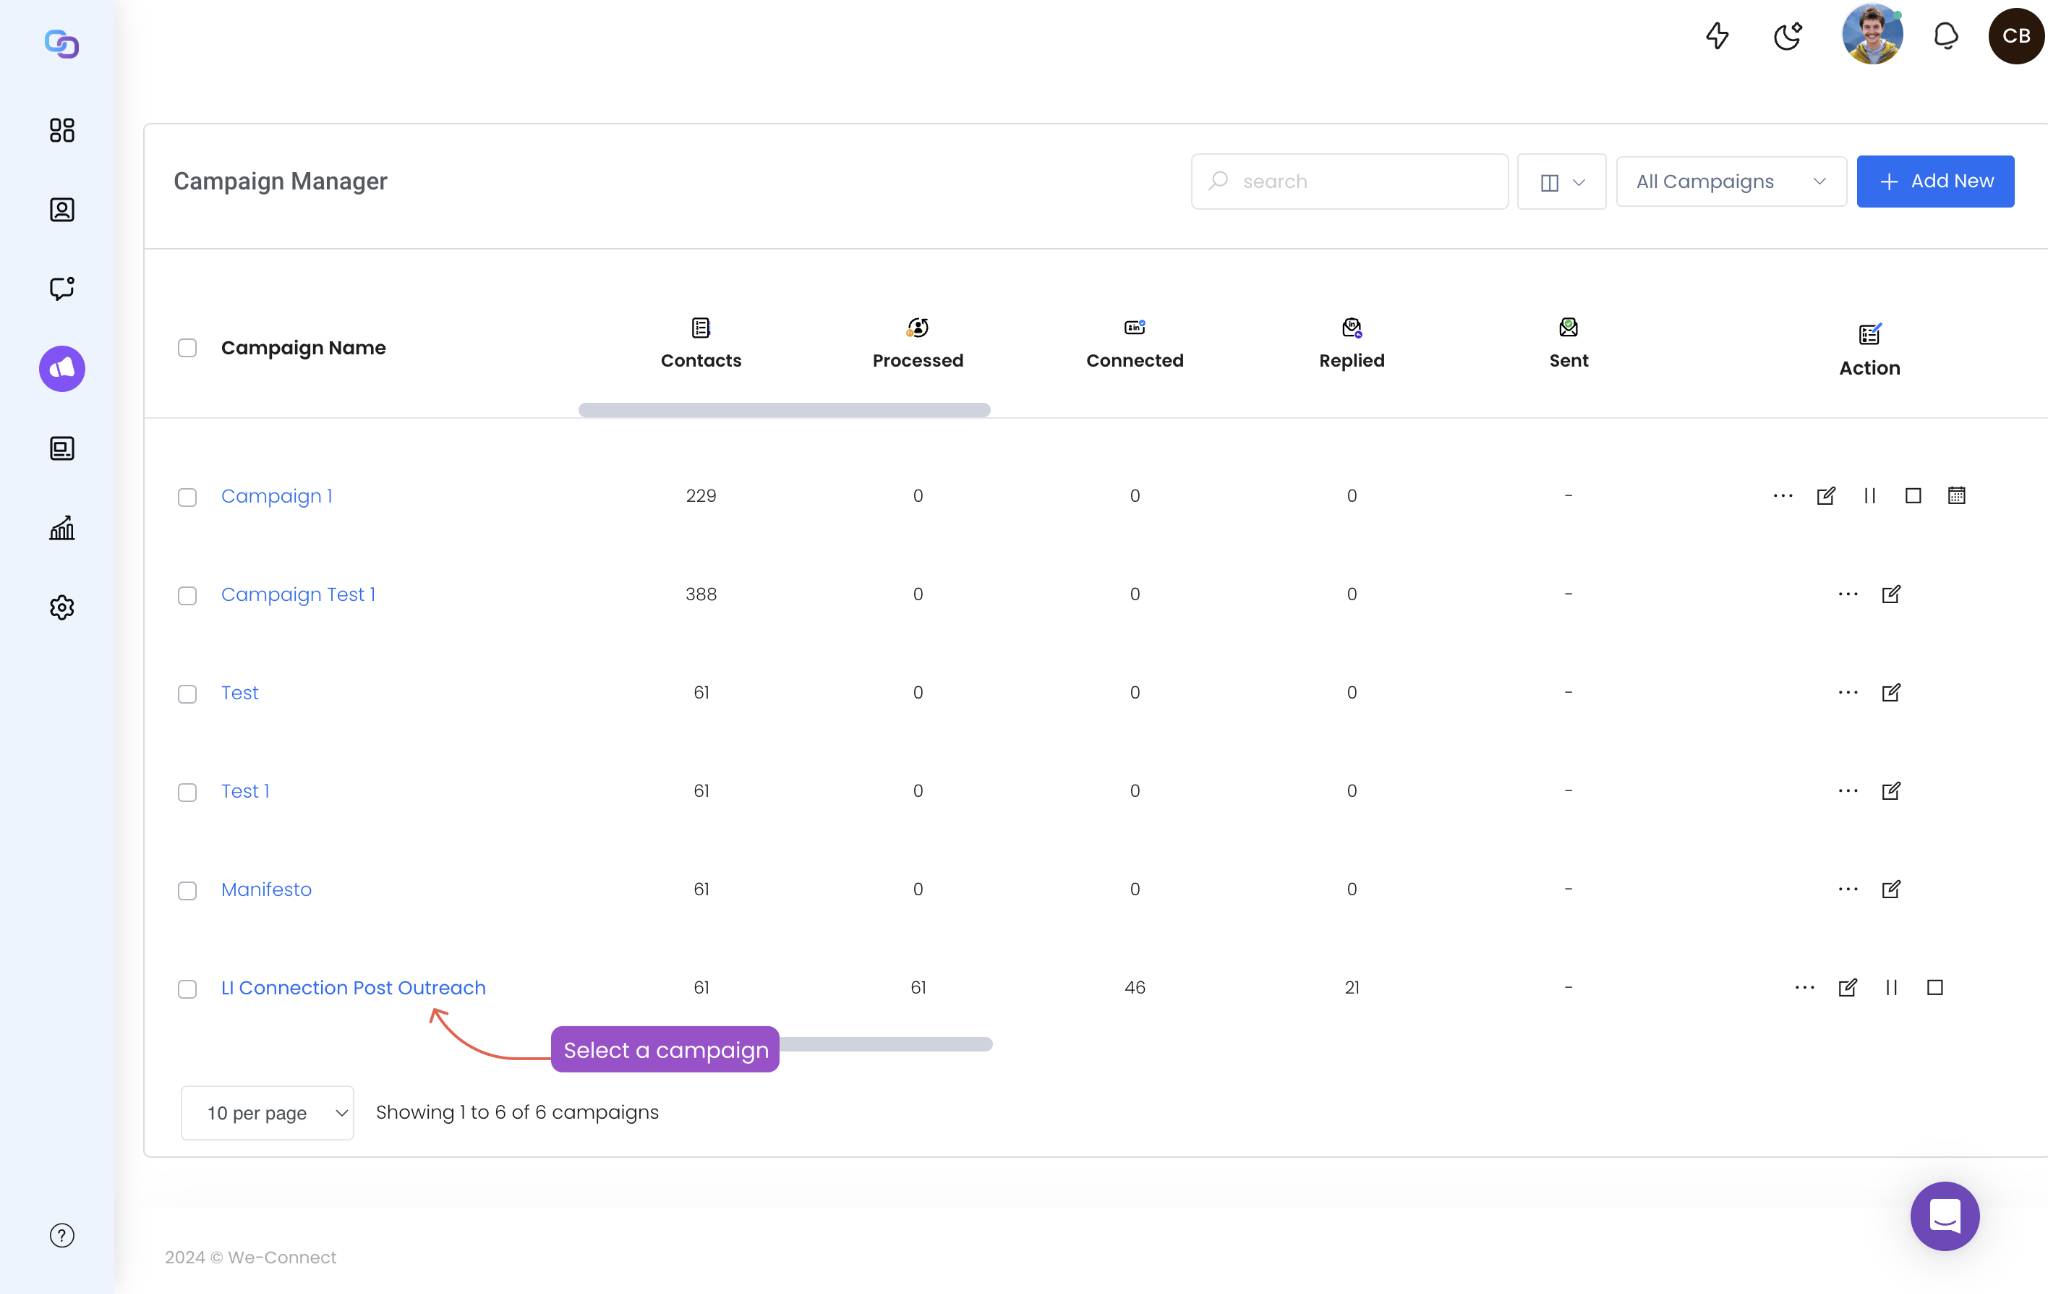This screenshot has width=2048, height=1294.
Task: Pause Campaign 1 using its pause icon
Action: click(x=1869, y=495)
